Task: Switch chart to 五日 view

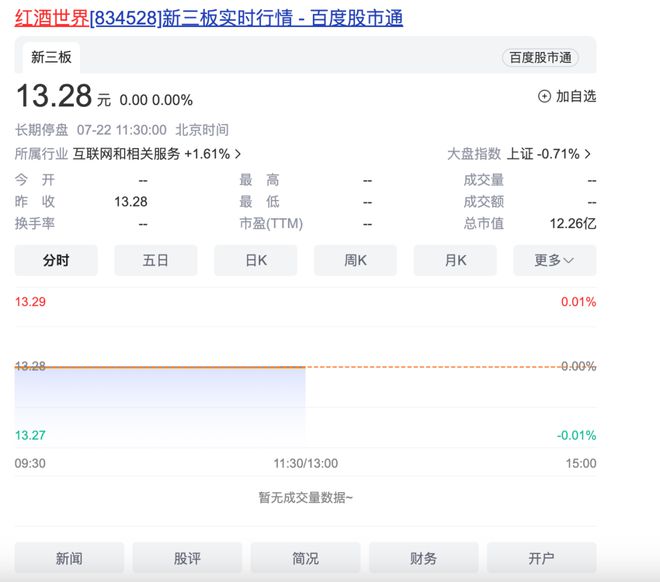Action: click(x=156, y=260)
